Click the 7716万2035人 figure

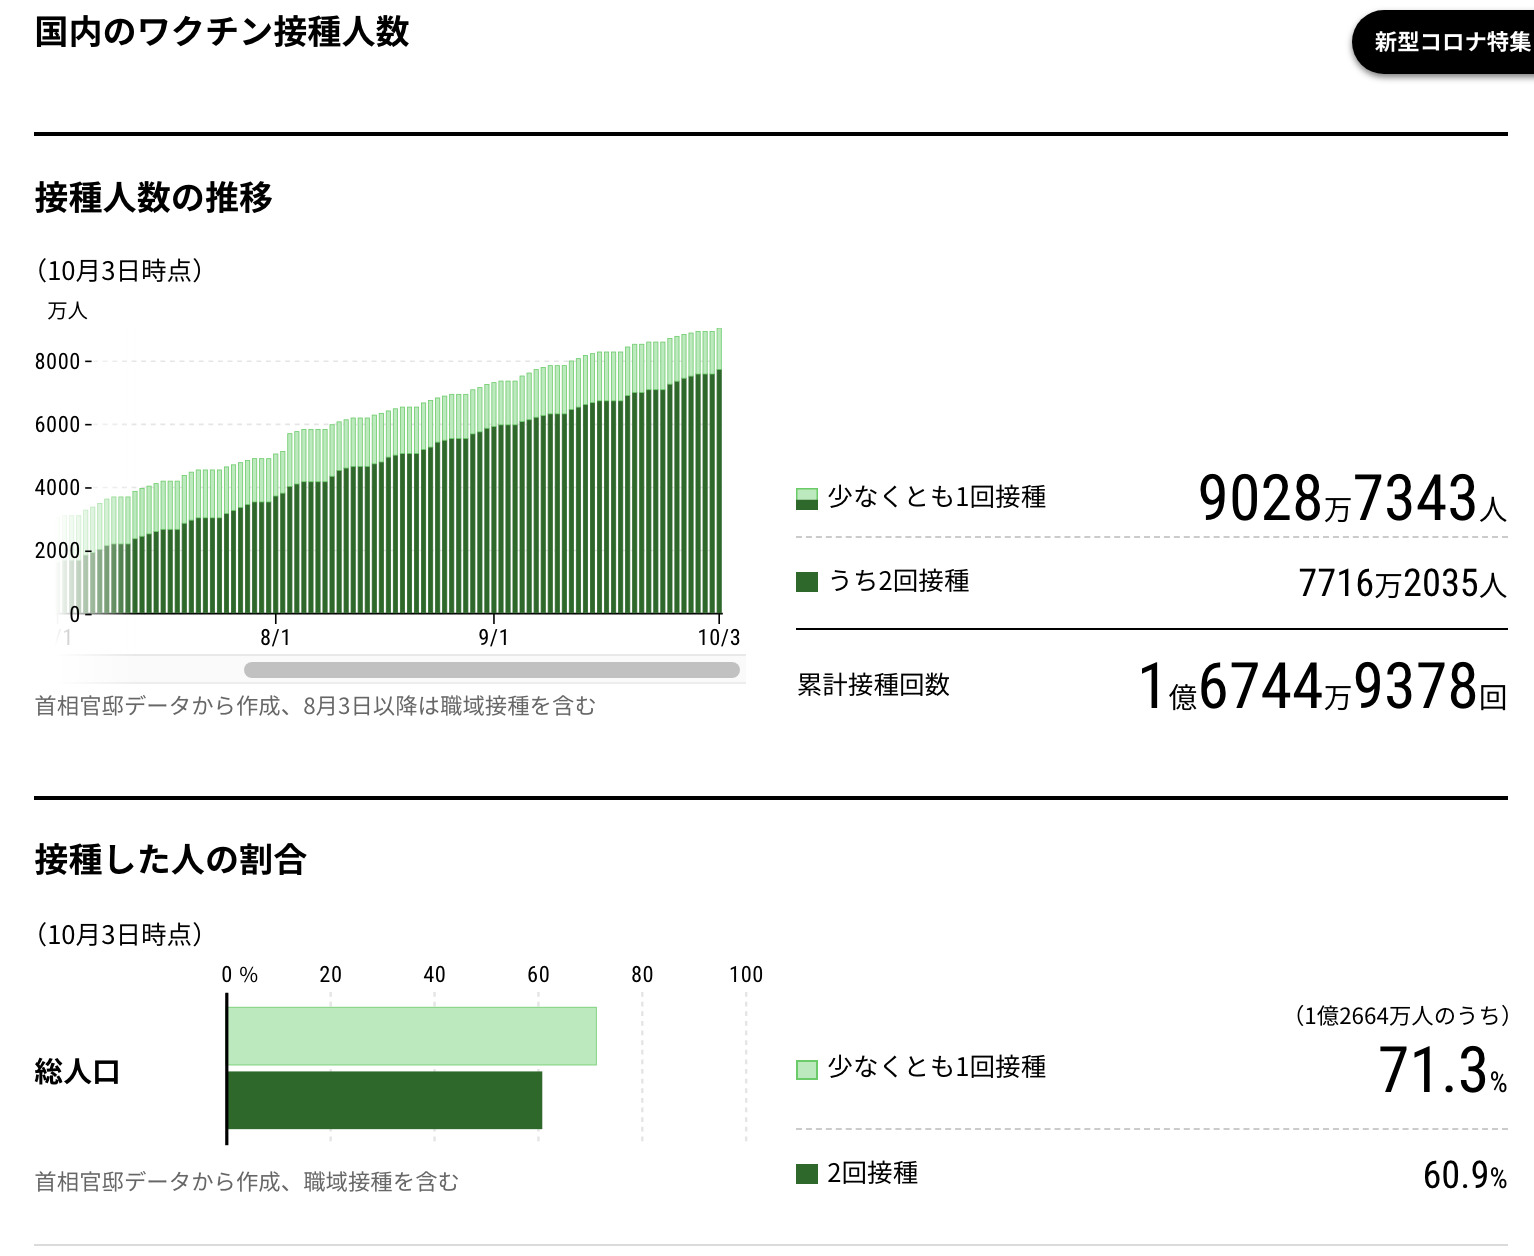(x=1401, y=583)
